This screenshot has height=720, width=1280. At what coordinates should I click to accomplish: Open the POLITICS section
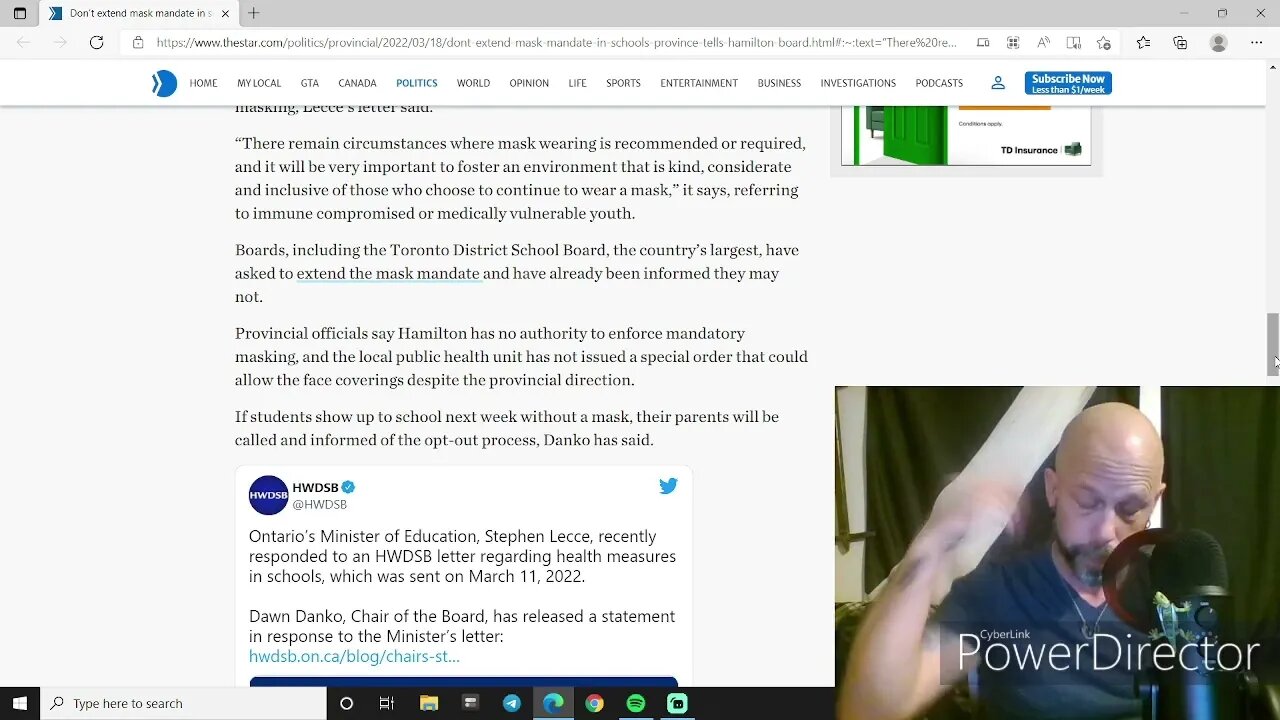417,83
